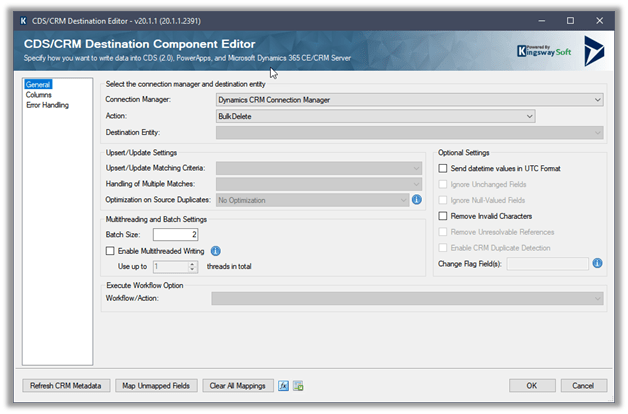The image size is (628, 414).
Task: Click the Map Unmapped Fields button
Action: pos(156,385)
